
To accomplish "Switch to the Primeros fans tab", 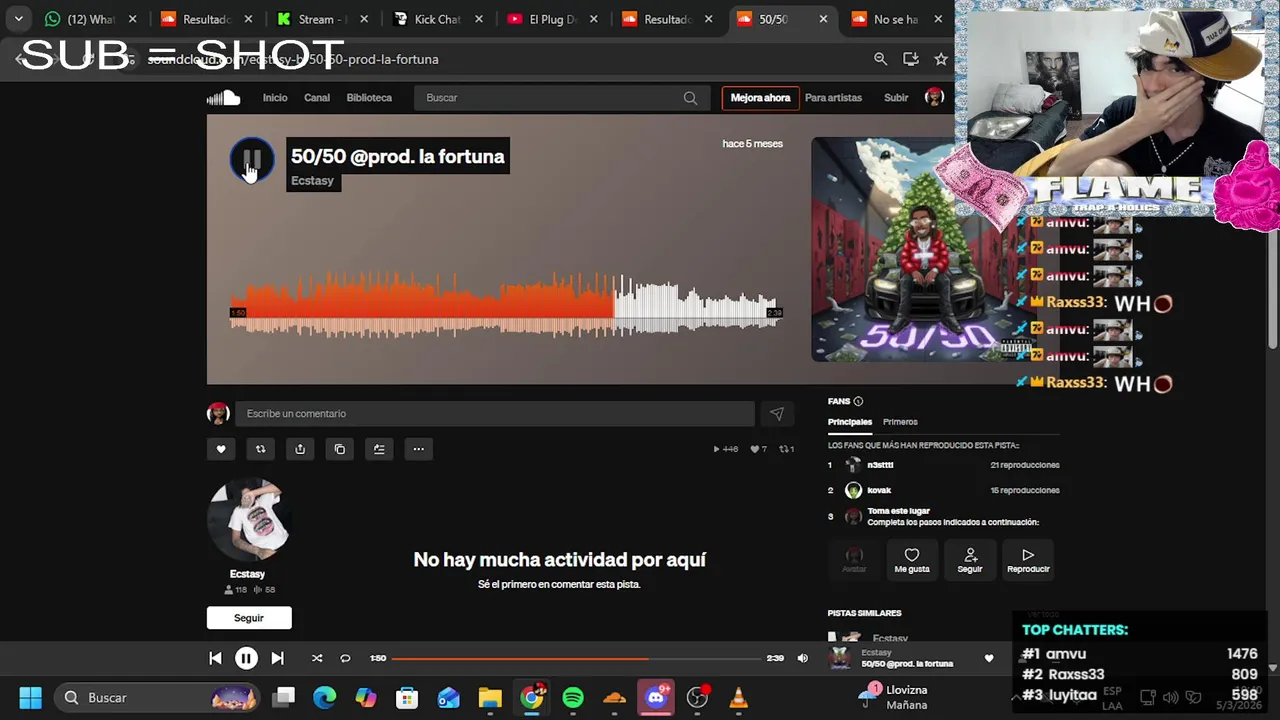I will [x=900, y=422].
